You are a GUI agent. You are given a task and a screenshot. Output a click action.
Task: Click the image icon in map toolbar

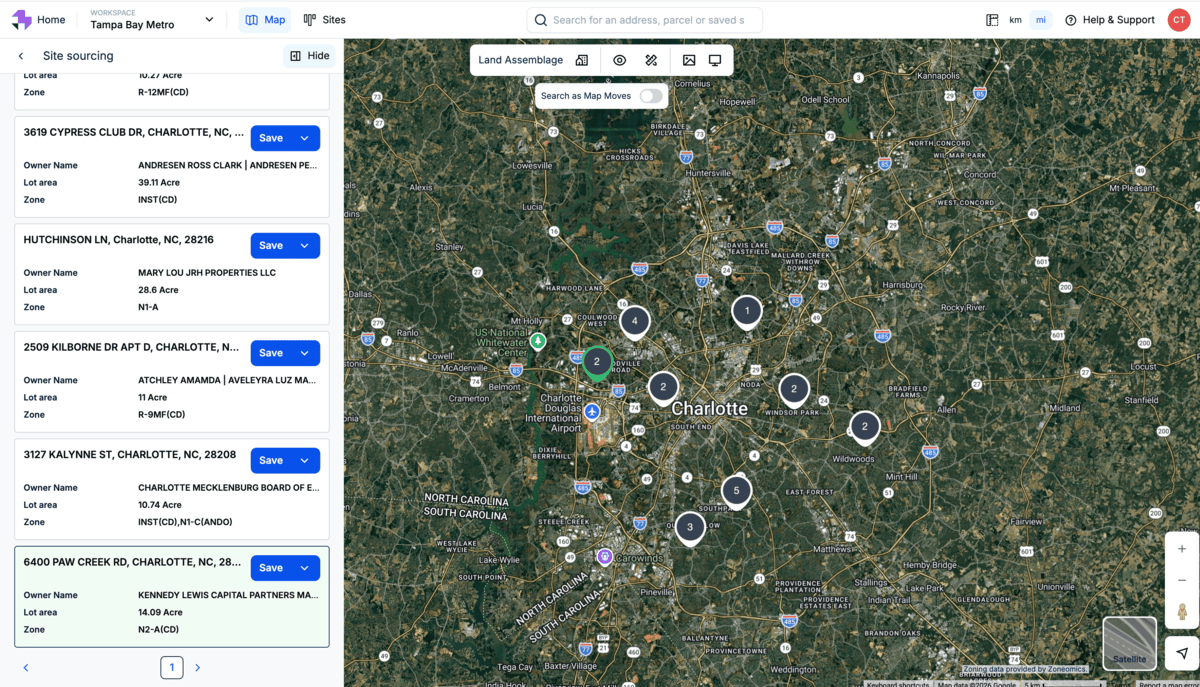(x=689, y=60)
